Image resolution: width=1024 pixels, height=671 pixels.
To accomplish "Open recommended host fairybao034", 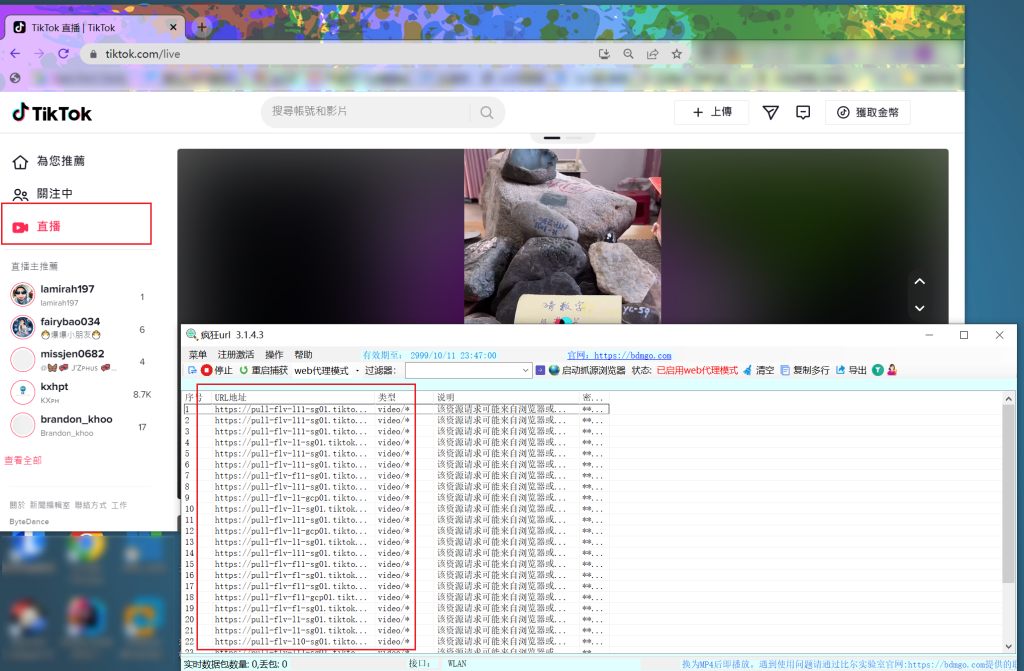I will (x=78, y=328).
